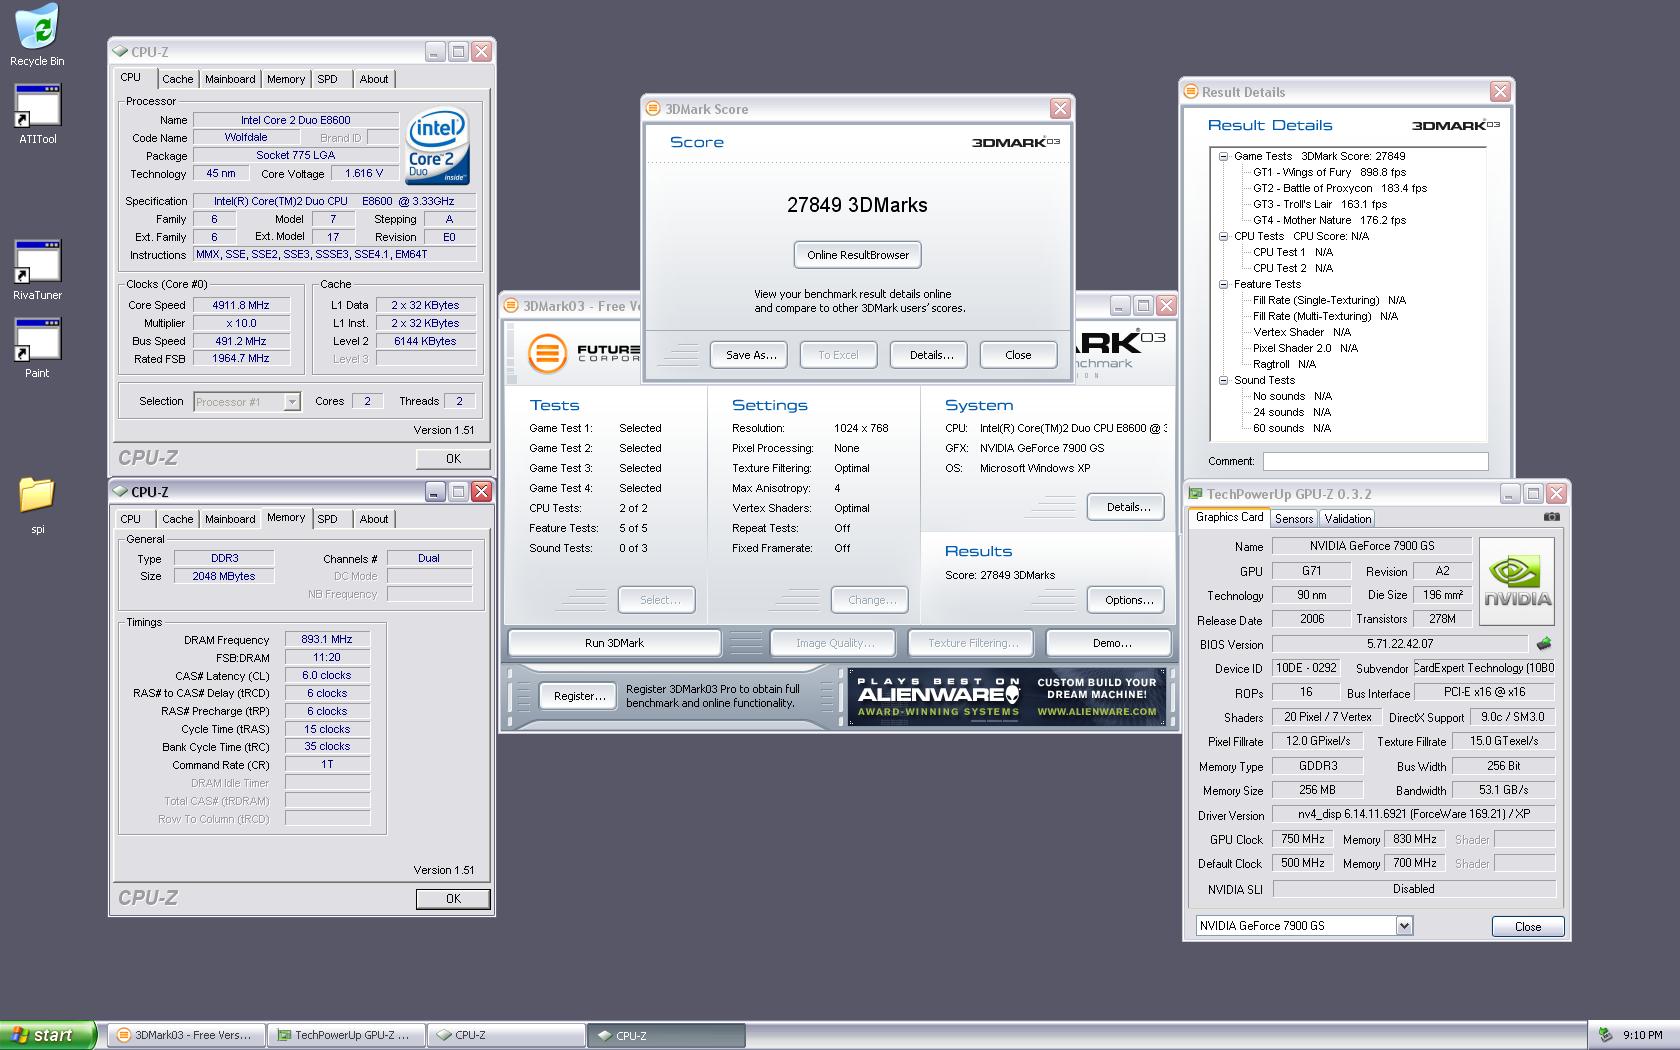
Task: Click Run 3DMark button
Action: coord(614,643)
